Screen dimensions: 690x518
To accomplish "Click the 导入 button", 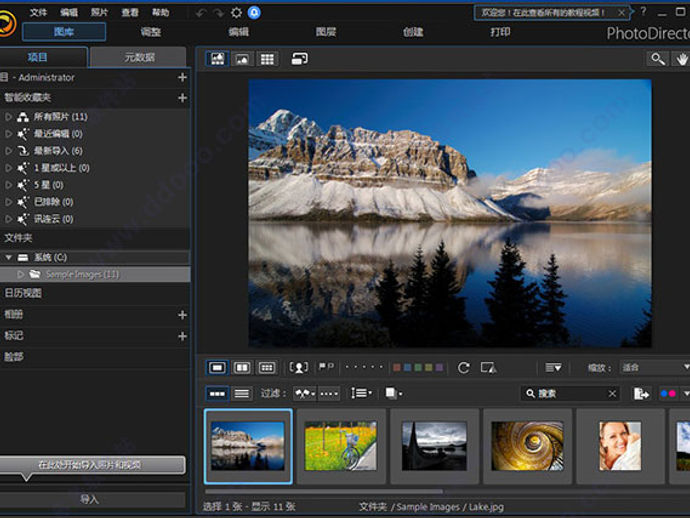I will [x=92, y=499].
